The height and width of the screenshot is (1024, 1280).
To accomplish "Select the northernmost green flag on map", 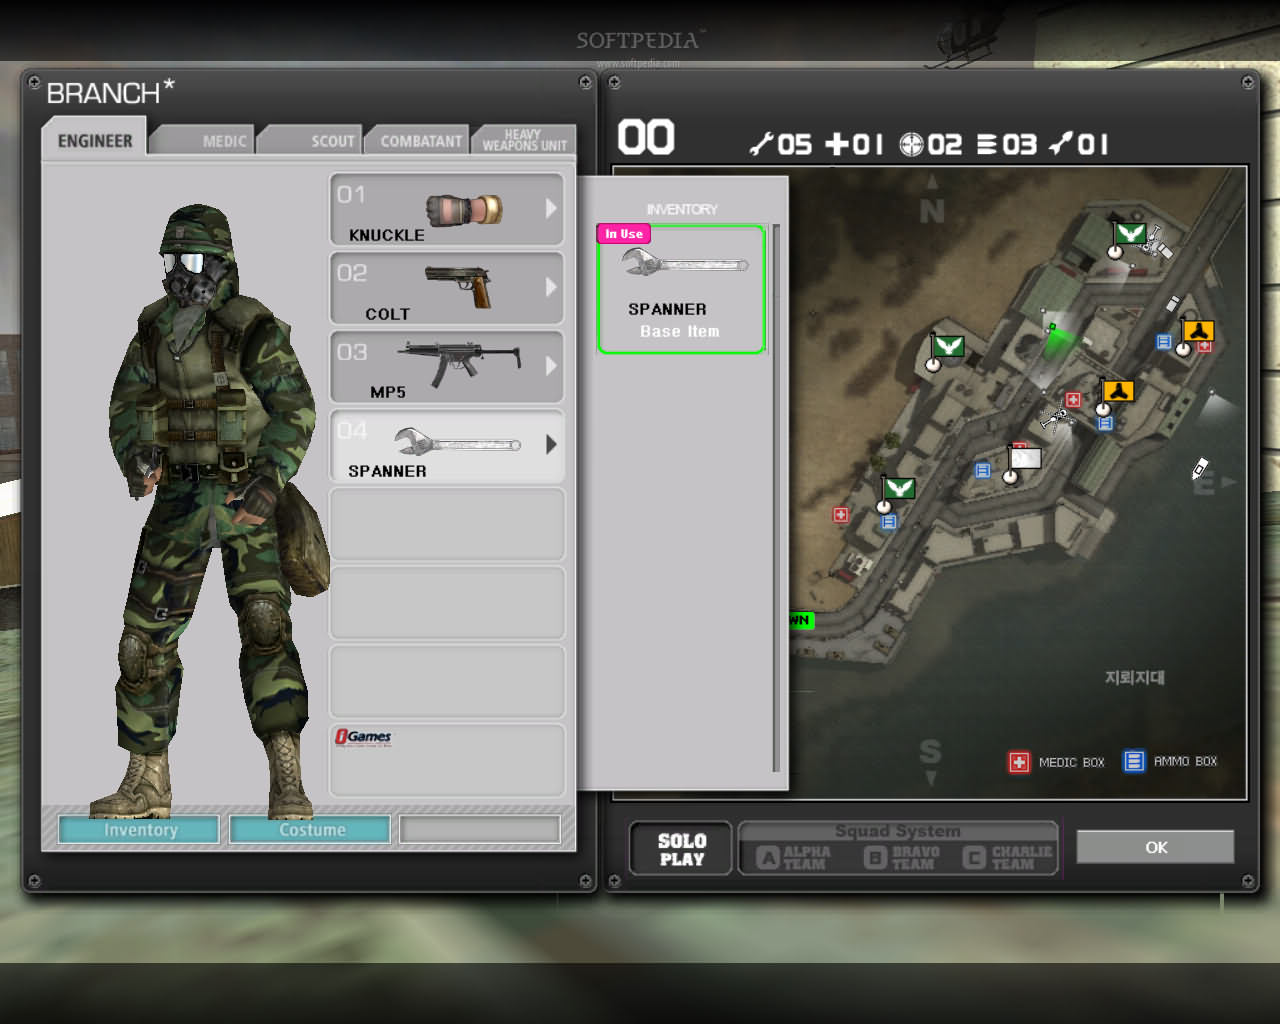I will [x=1129, y=234].
